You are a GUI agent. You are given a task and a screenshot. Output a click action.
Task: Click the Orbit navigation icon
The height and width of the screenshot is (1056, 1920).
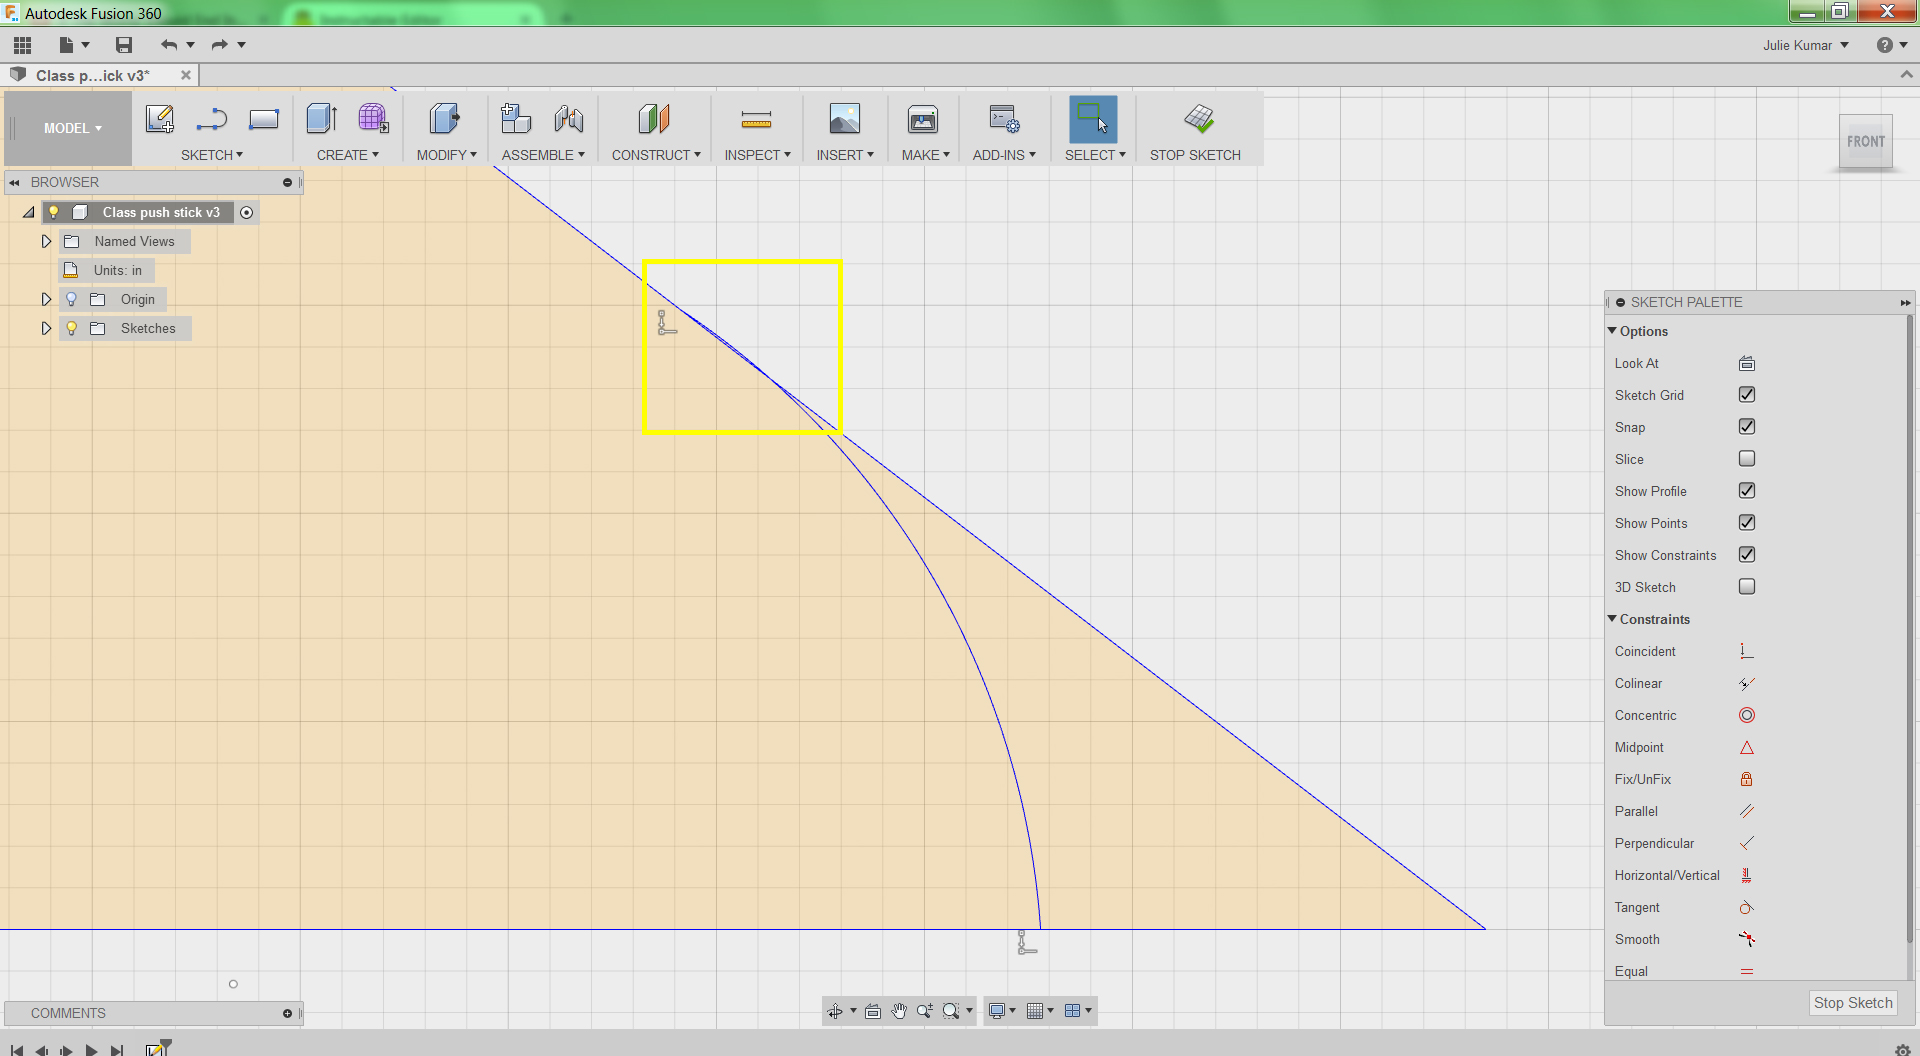(835, 1011)
